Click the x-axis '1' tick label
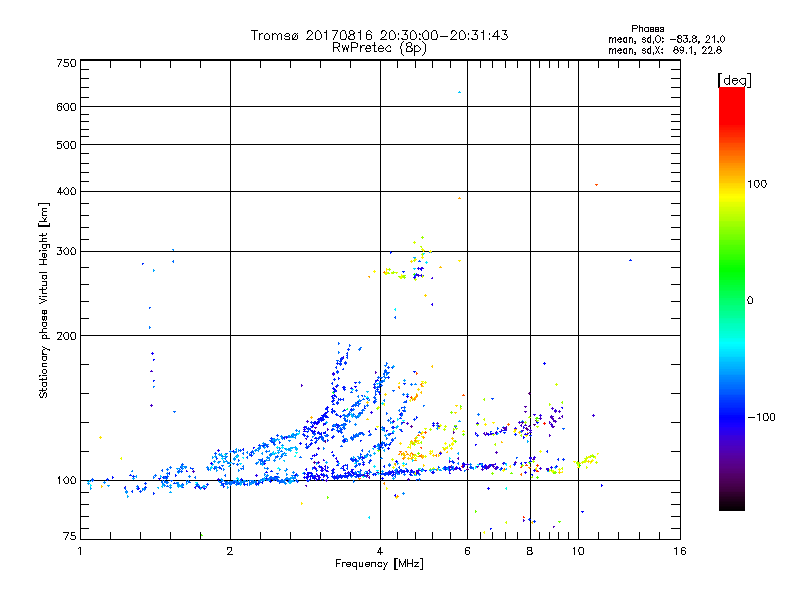Viewport: 800px width, 600px height. (80, 551)
